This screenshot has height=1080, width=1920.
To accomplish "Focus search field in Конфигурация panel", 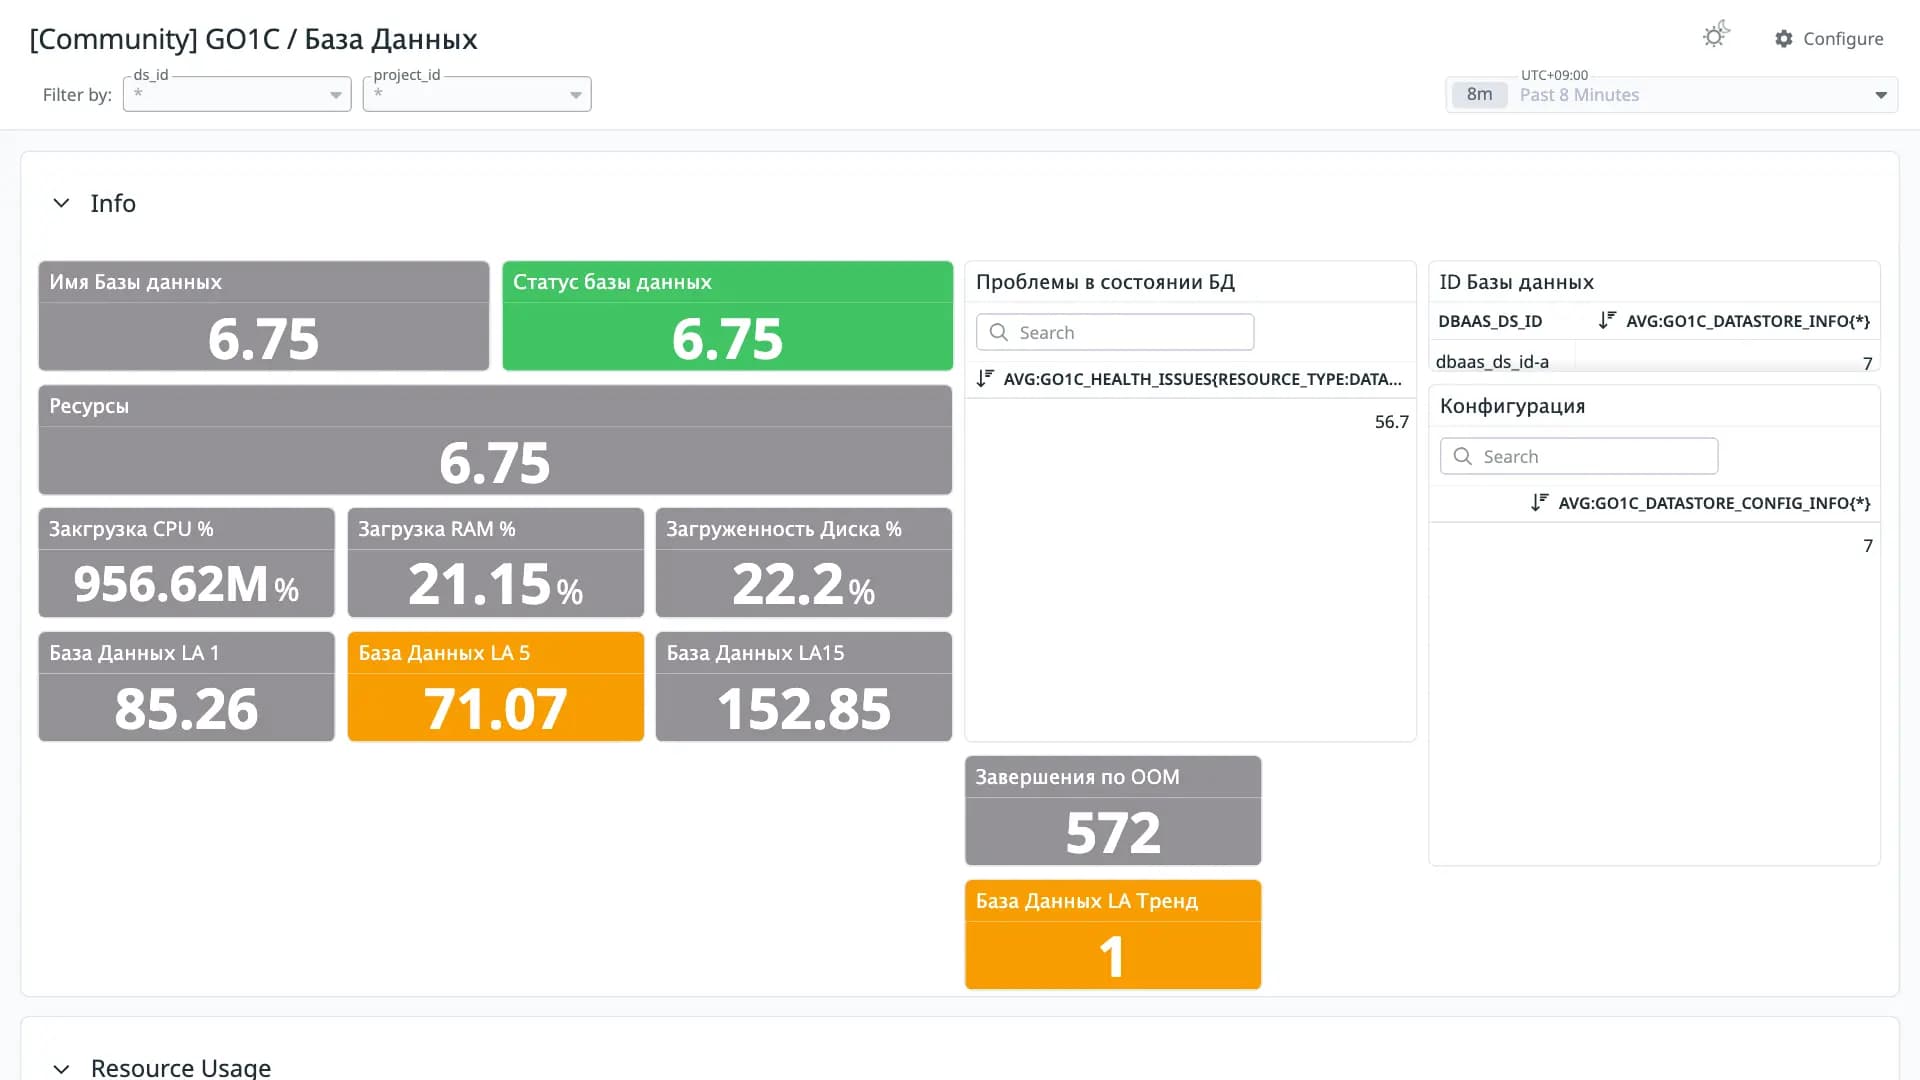I will tap(1579, 456).
